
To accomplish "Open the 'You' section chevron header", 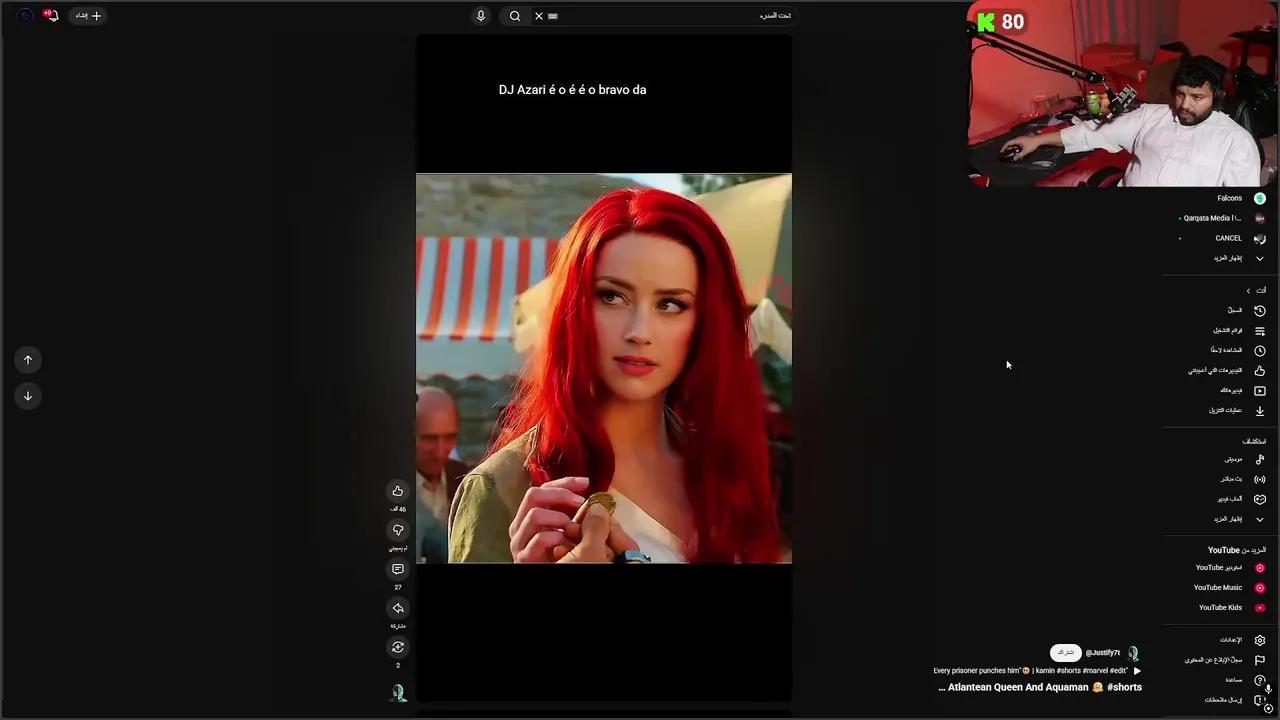I will click(x=1255, y=290).
